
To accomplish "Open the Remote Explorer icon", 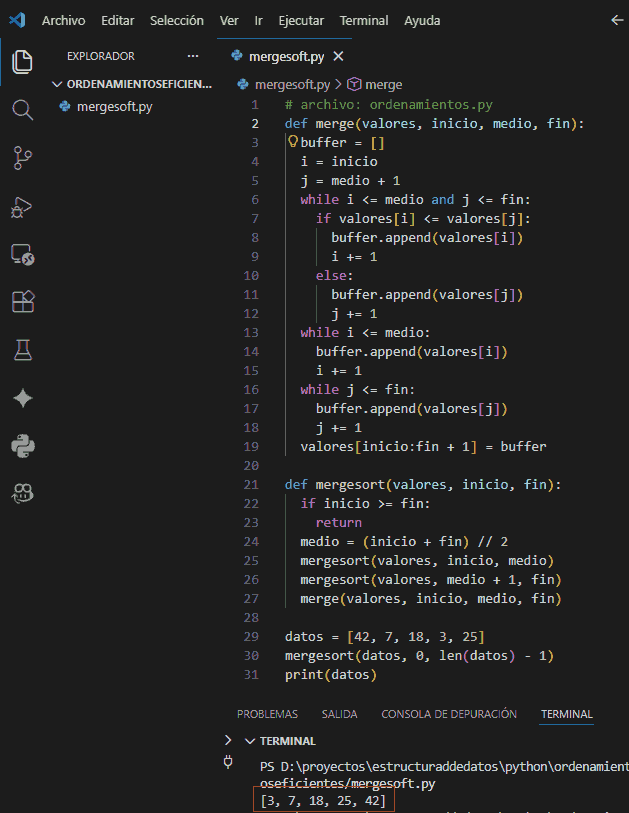I will (22, 255).
